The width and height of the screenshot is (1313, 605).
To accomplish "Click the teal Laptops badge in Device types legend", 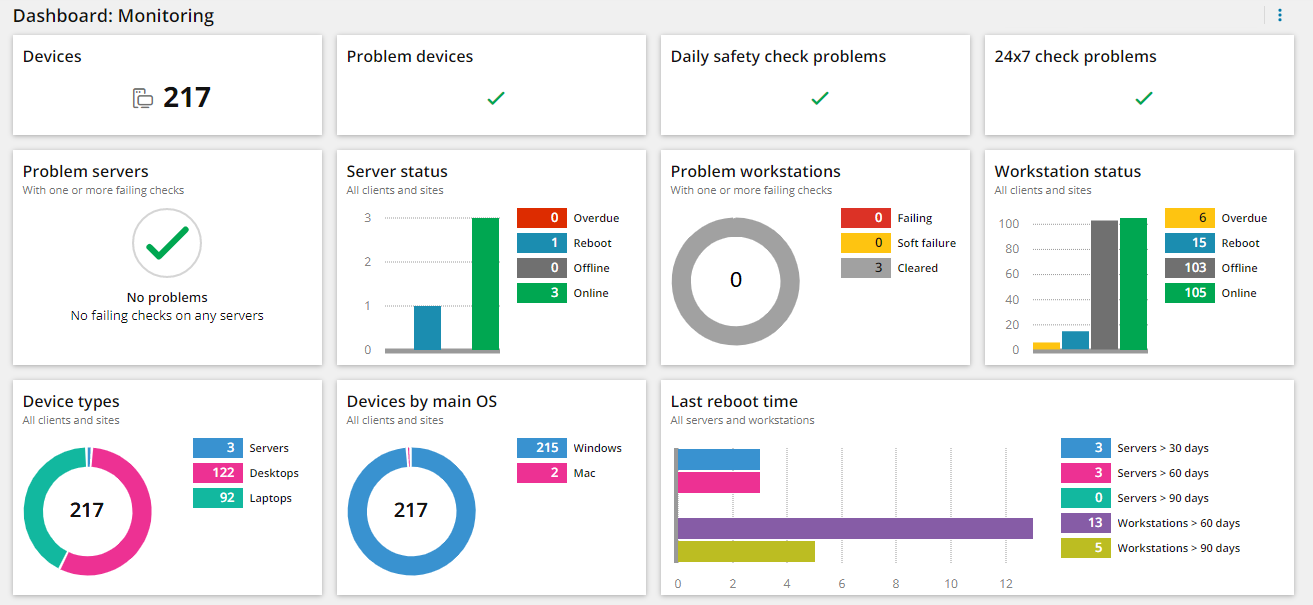I will (217, 497).
